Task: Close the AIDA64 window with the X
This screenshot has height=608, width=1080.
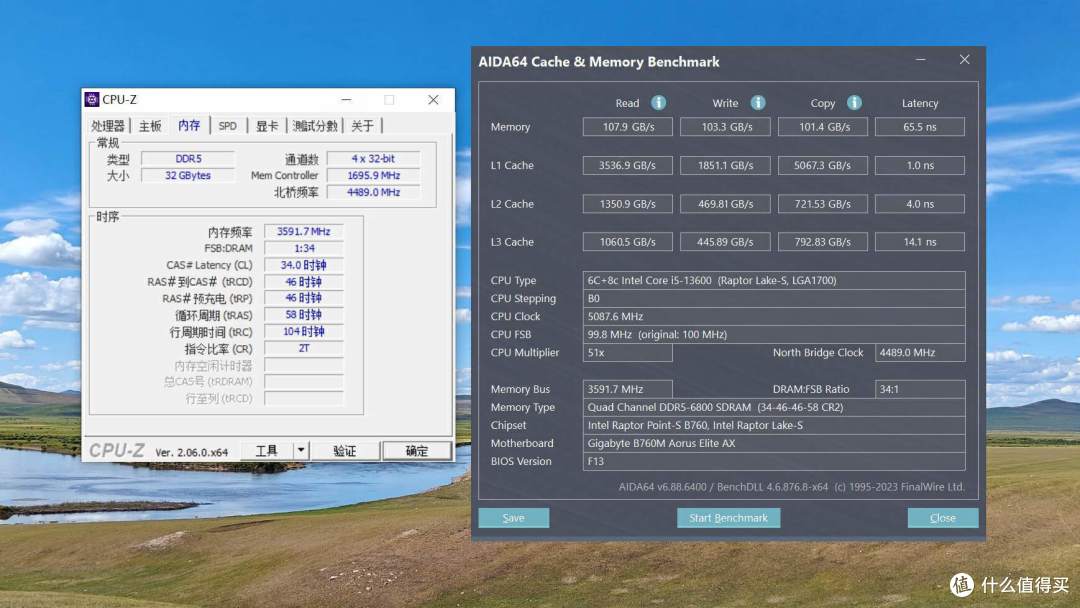Action: (x=964, y=60)
